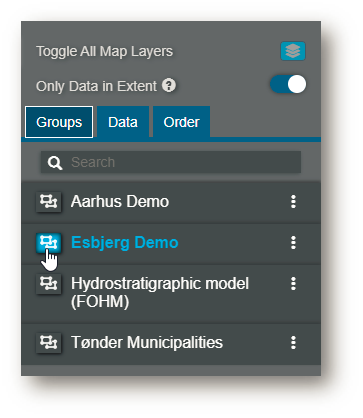
Task: Open options menu for Hydrostratigraphic model (FOHM)
Action: pos(293,284)
